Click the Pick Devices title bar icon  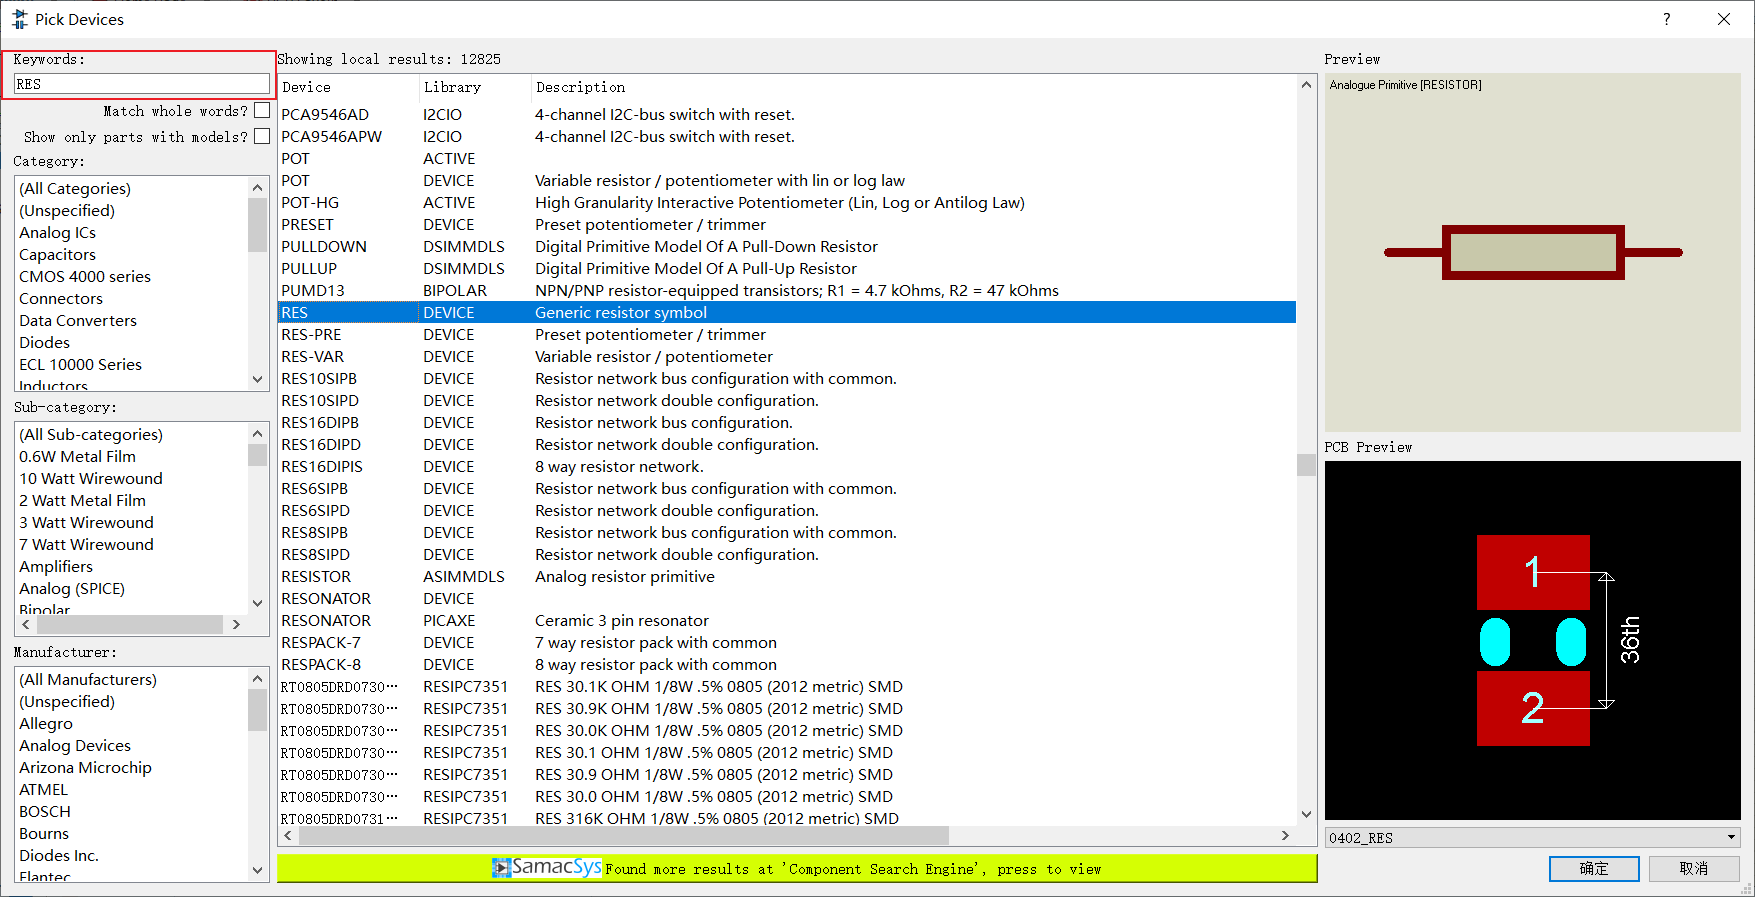pyautogui.click(x=19, y=19)
